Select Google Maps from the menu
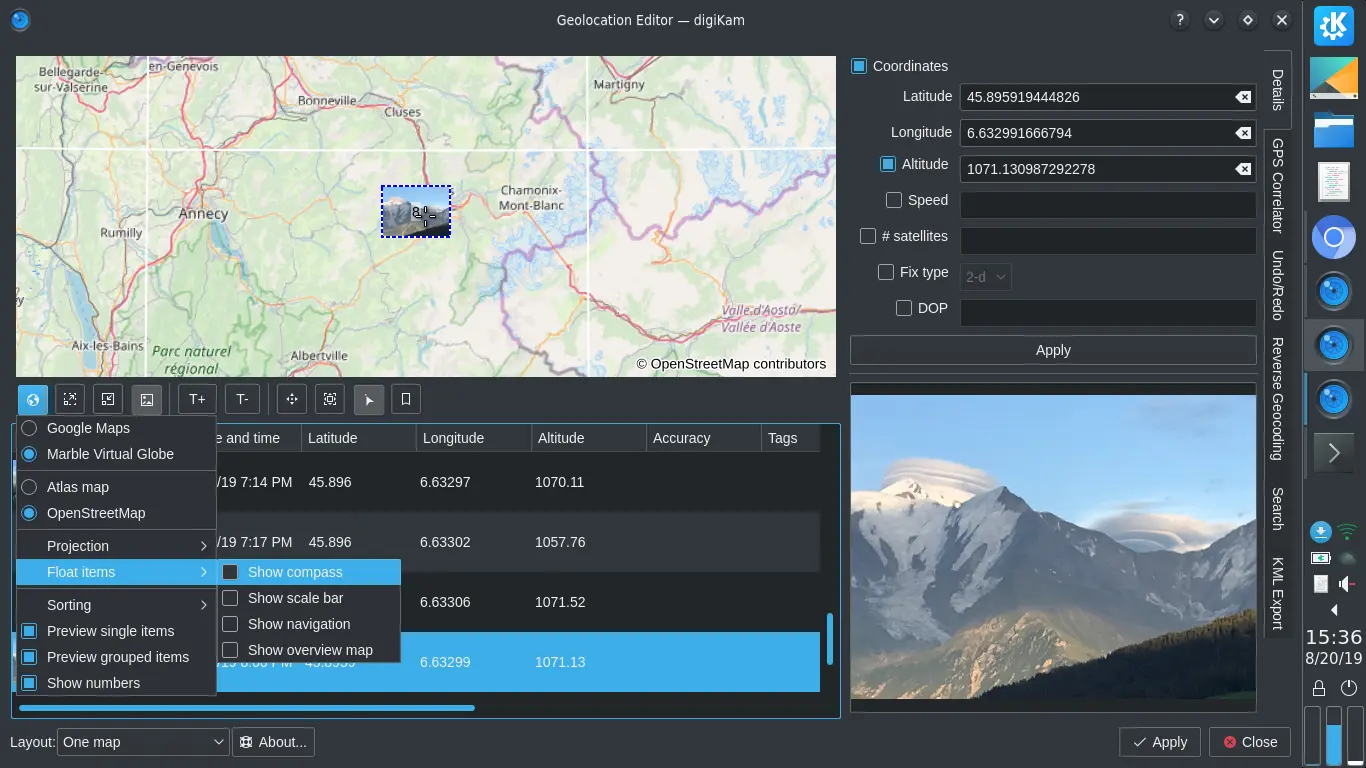This screenshot has width=1366, height=768. point(86,428)
